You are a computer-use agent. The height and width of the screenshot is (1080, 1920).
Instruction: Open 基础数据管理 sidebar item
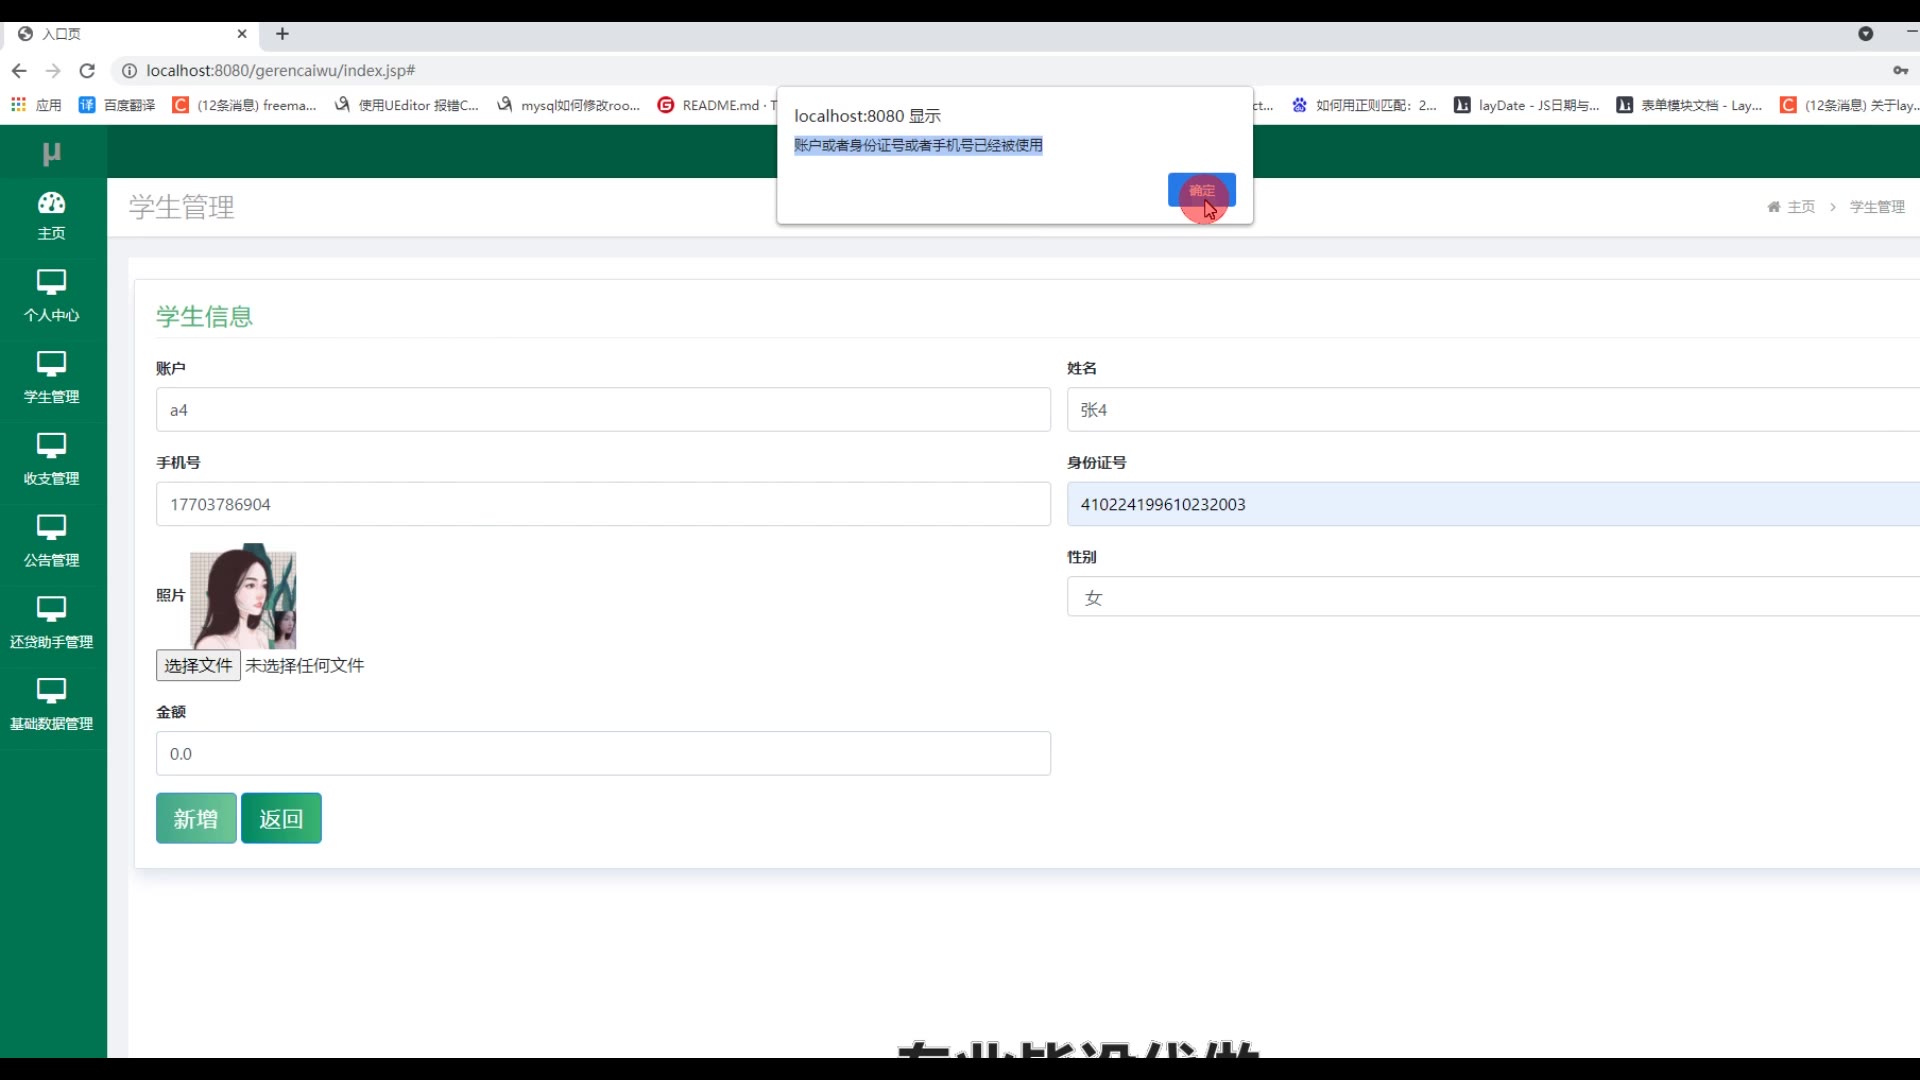point(51,705)
